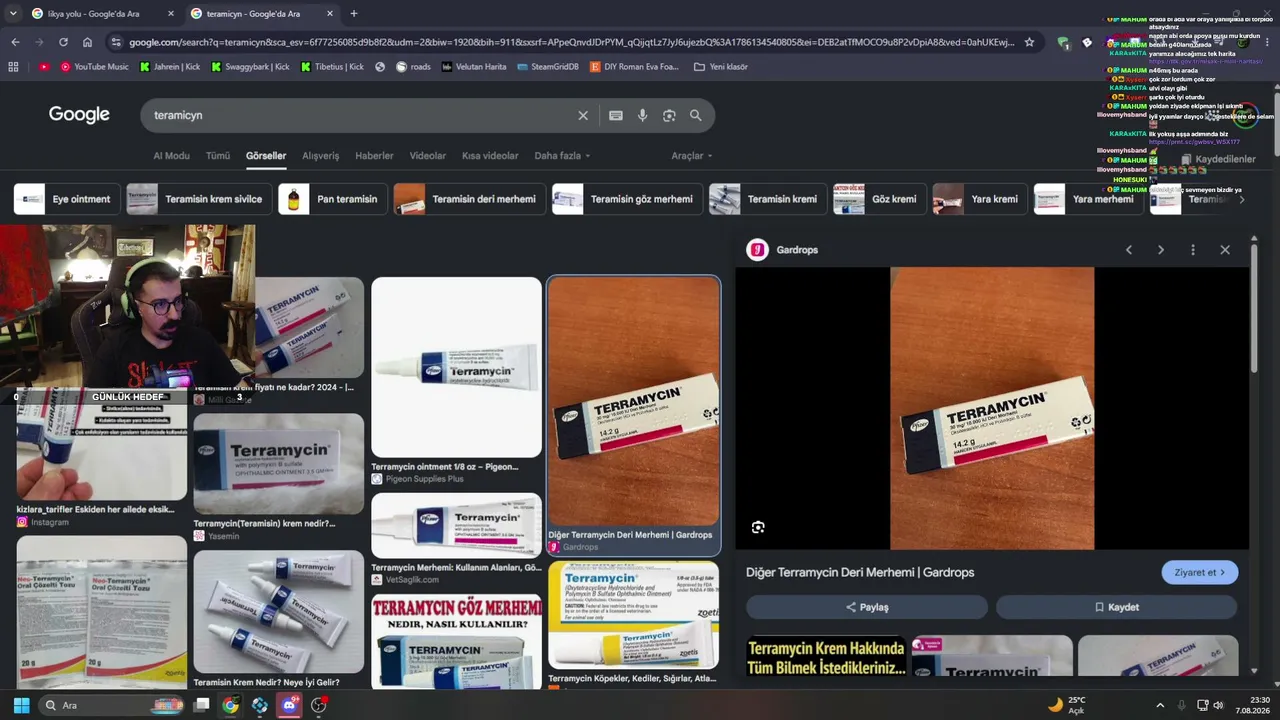Bookmark this page with the star icon
Image resolution: width=1280 pixels, height=720 pixels.
tap(1029, 42)
